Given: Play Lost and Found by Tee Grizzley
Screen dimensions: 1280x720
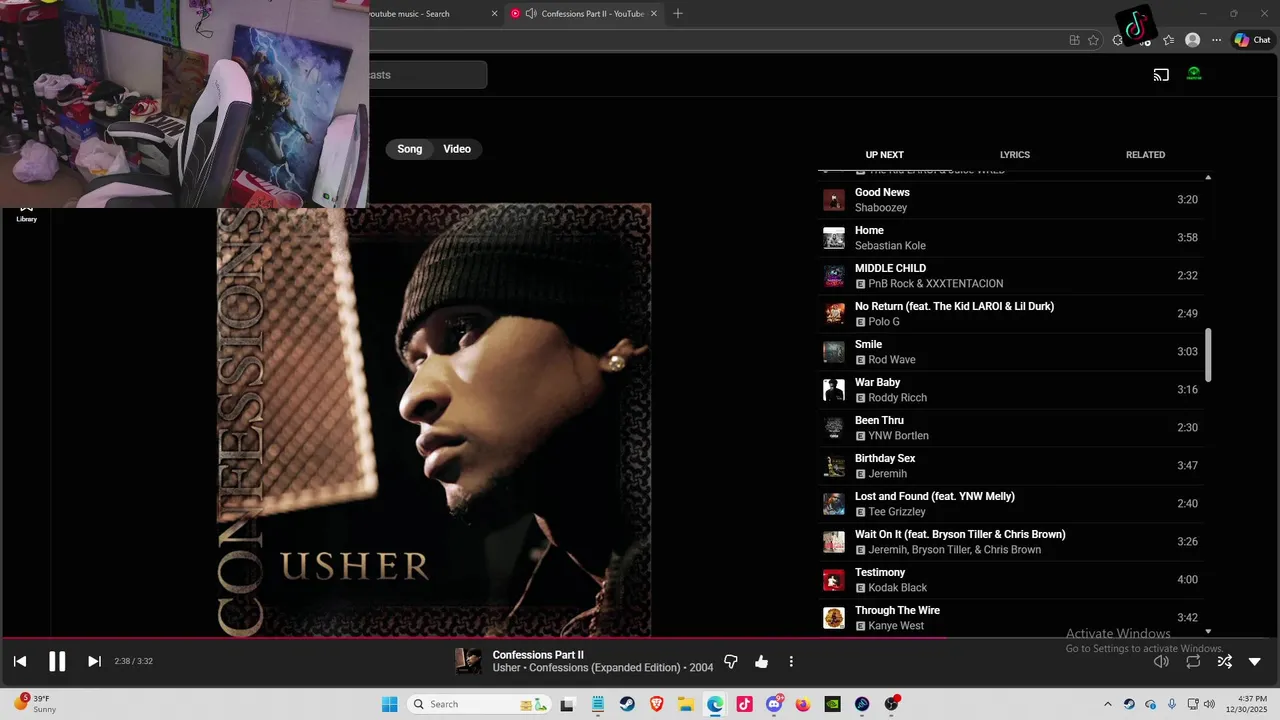Looking at the screenshot, I should 1012,504.
